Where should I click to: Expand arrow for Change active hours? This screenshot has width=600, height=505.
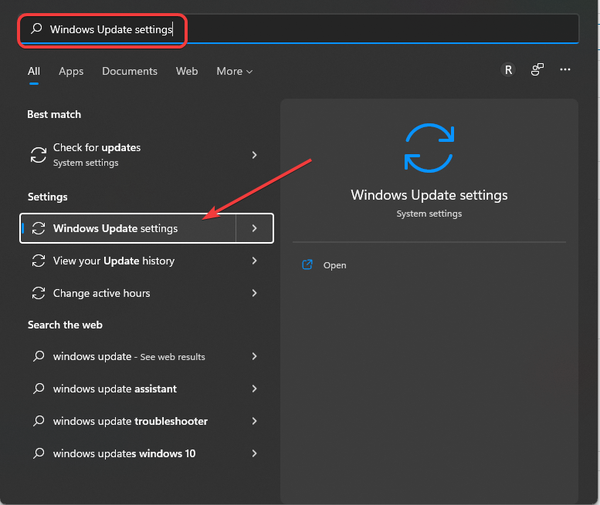[254, 293]
